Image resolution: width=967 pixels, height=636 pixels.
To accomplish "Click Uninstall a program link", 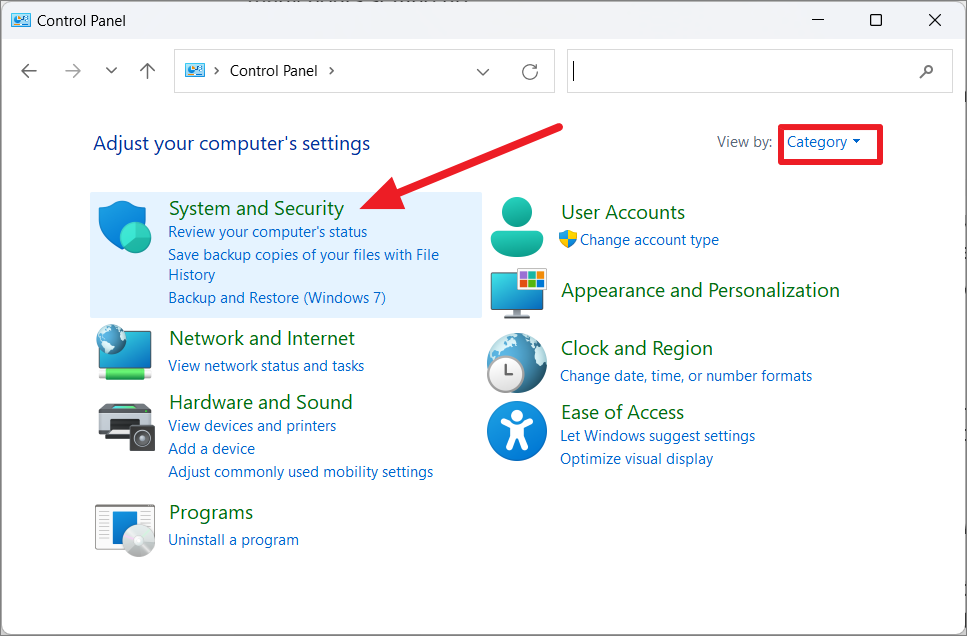I will pos(233,540).
